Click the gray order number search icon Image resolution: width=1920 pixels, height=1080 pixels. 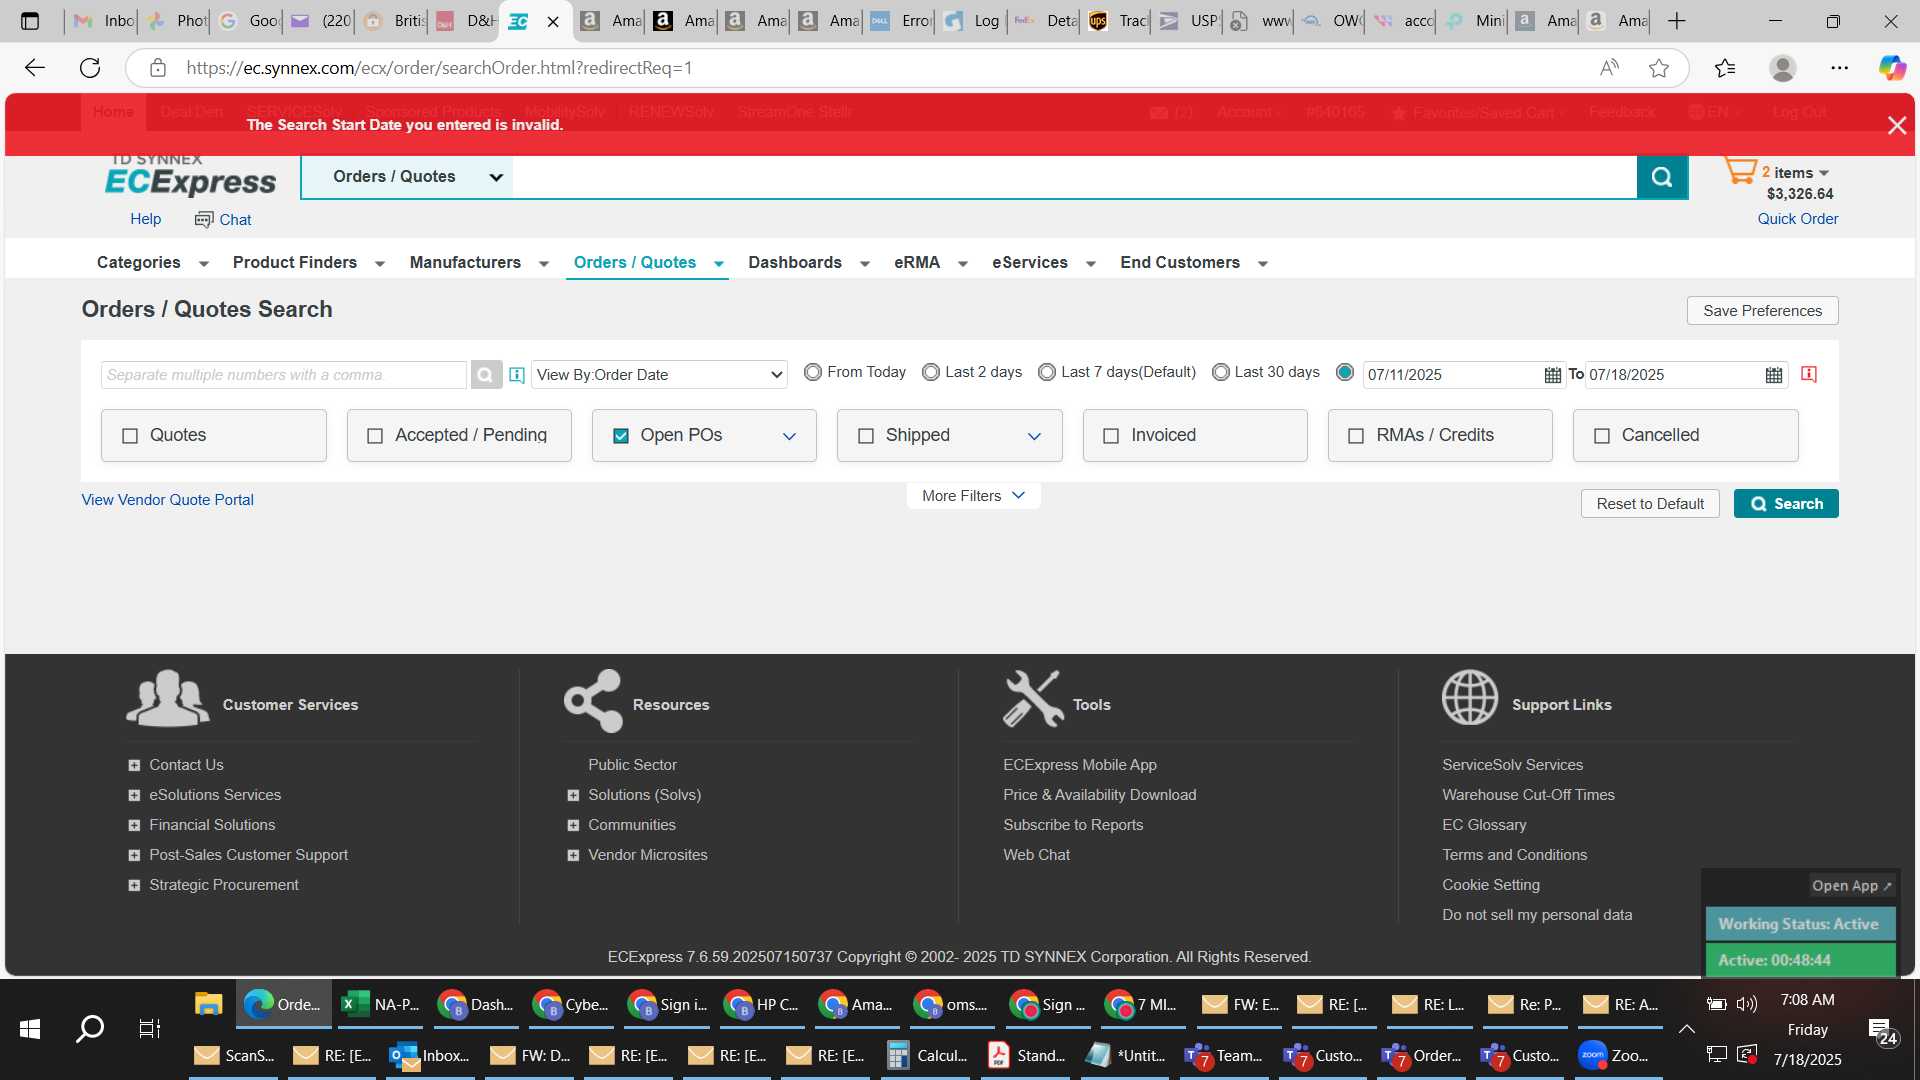click(485, 375)
